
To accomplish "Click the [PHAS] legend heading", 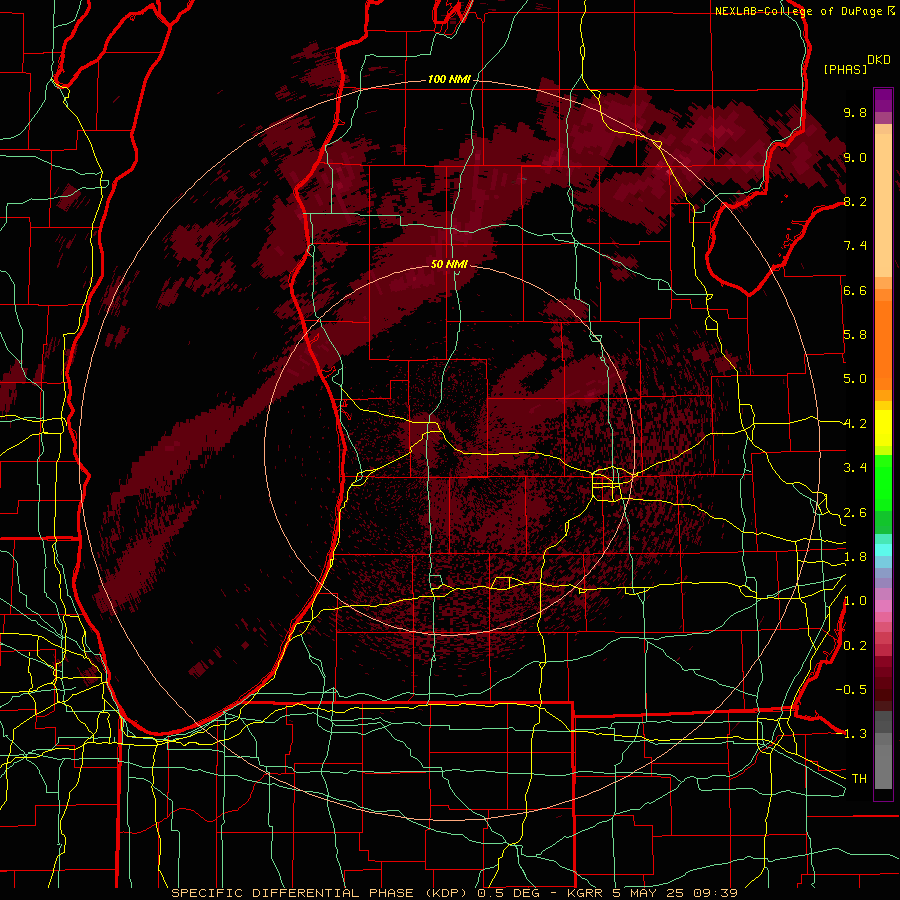I will (845, 69).
